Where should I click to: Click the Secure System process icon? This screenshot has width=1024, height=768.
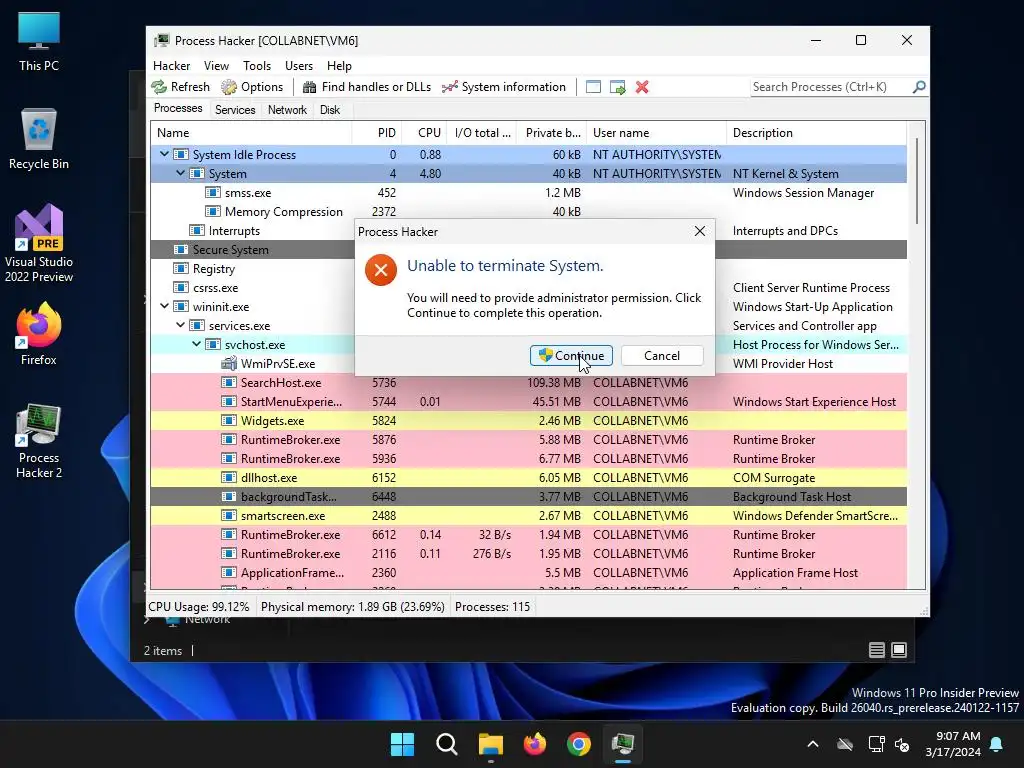coord(181,249)
